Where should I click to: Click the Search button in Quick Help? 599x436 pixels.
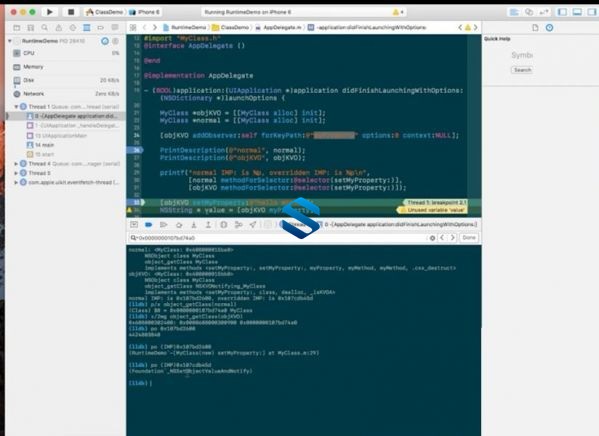(522, 70)
